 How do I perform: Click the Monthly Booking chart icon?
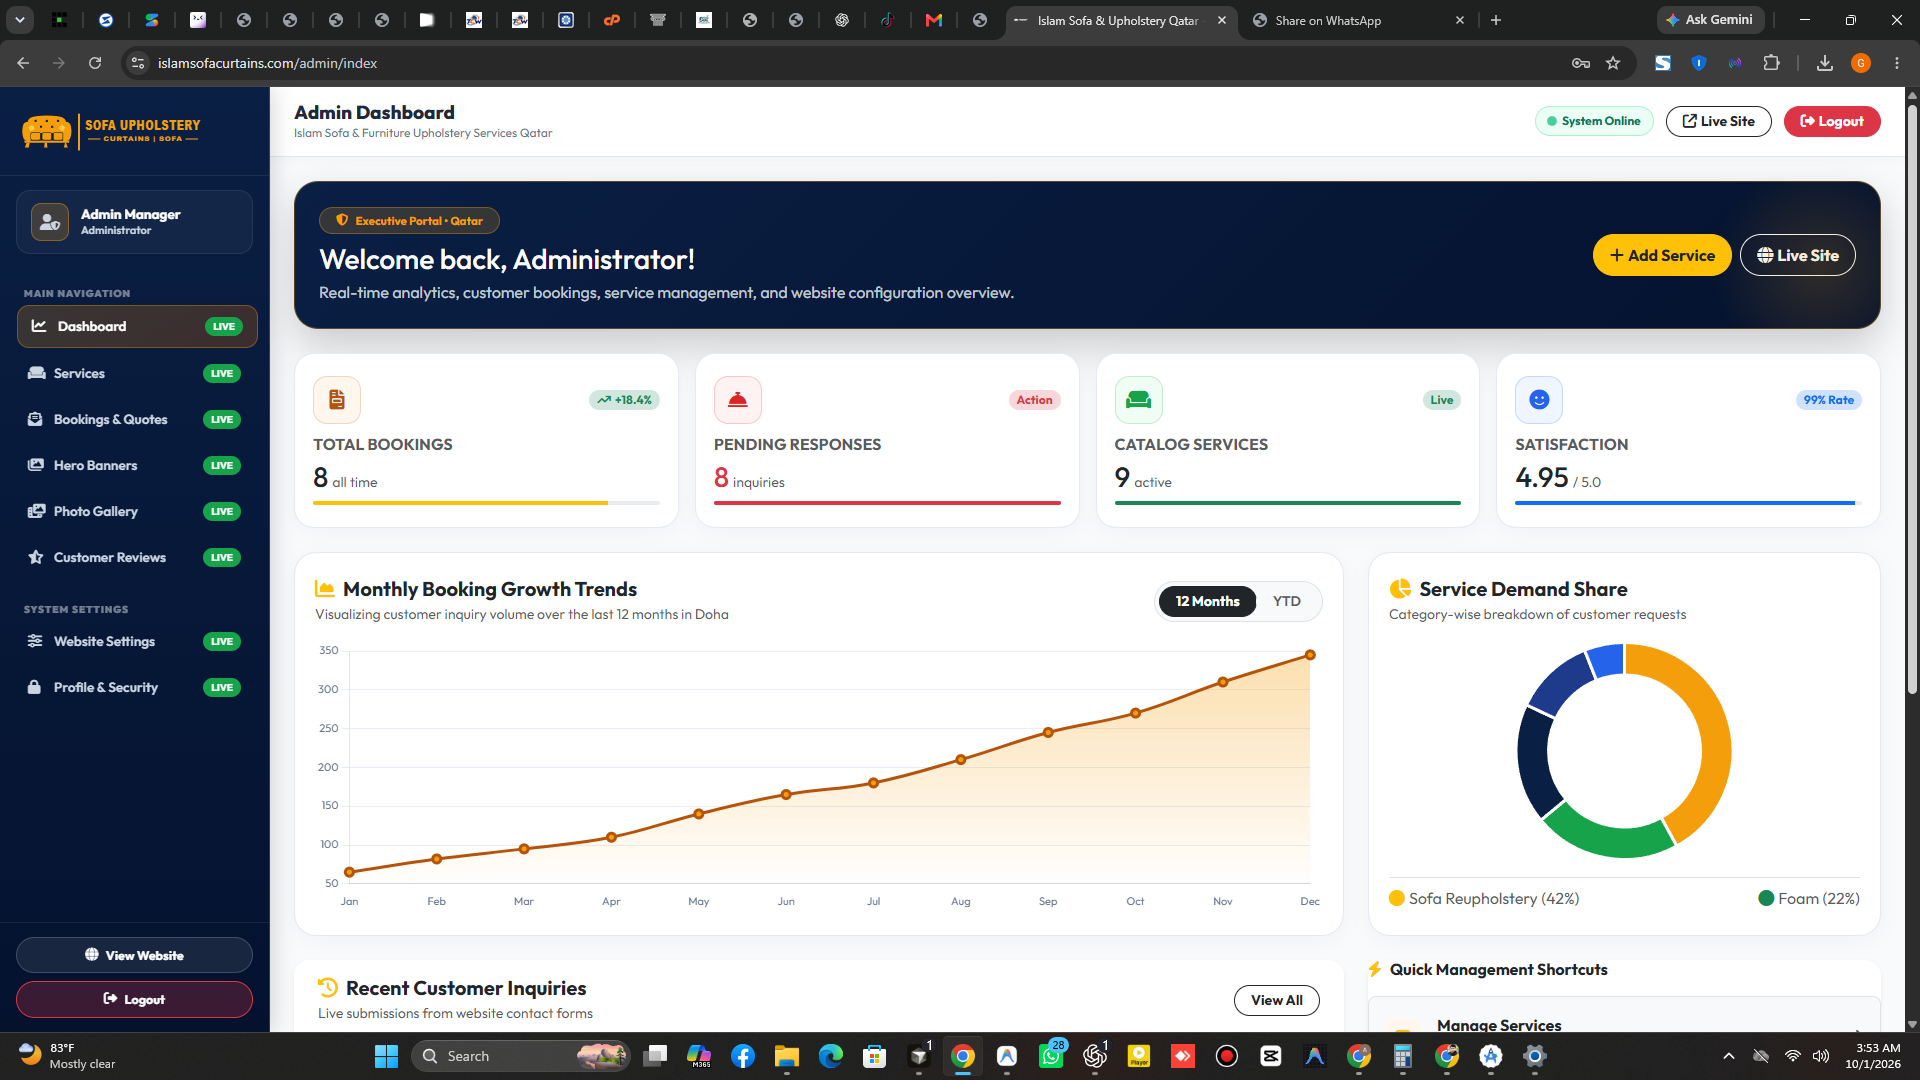pyautogui.click(x=324, y=589)
